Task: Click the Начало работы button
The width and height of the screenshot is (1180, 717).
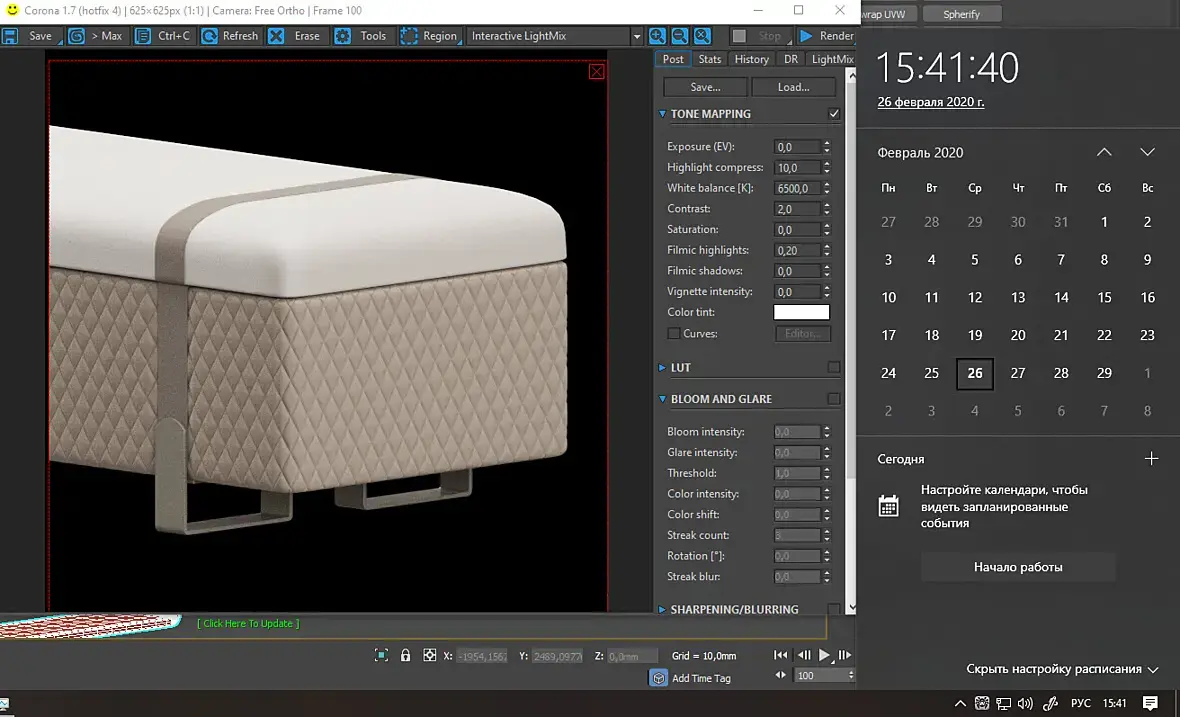Action: click(x=1018, y=567)
